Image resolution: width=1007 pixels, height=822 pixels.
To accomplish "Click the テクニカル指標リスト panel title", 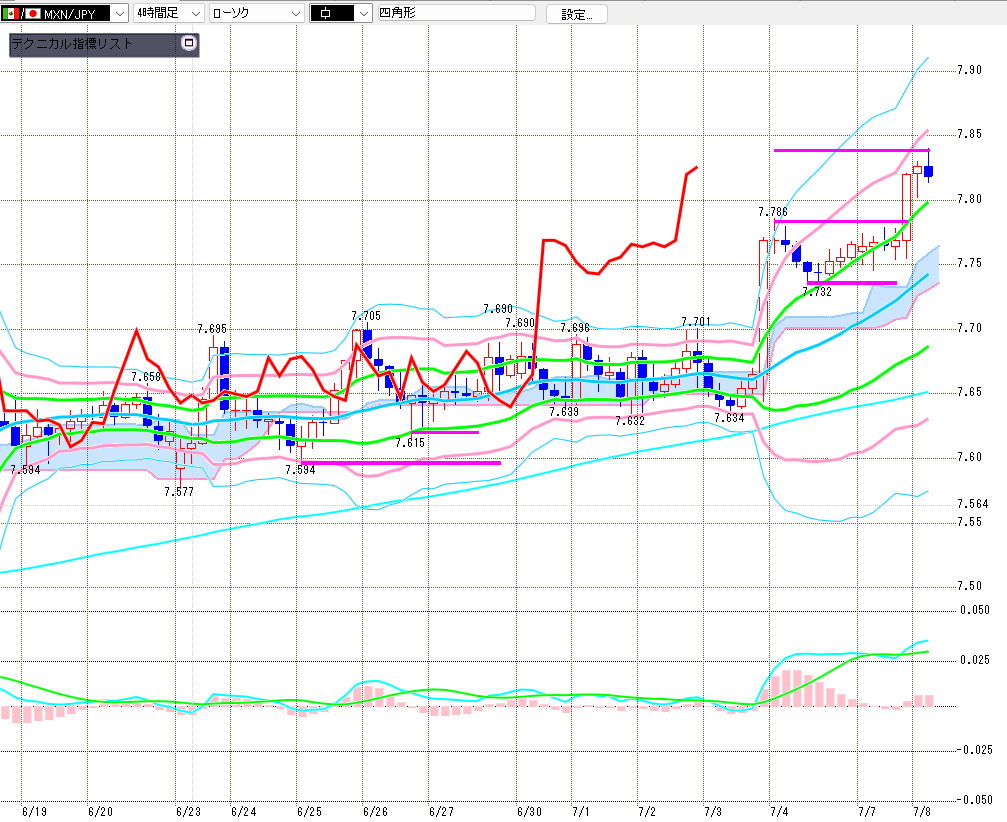I will click(x=71, y=44).
